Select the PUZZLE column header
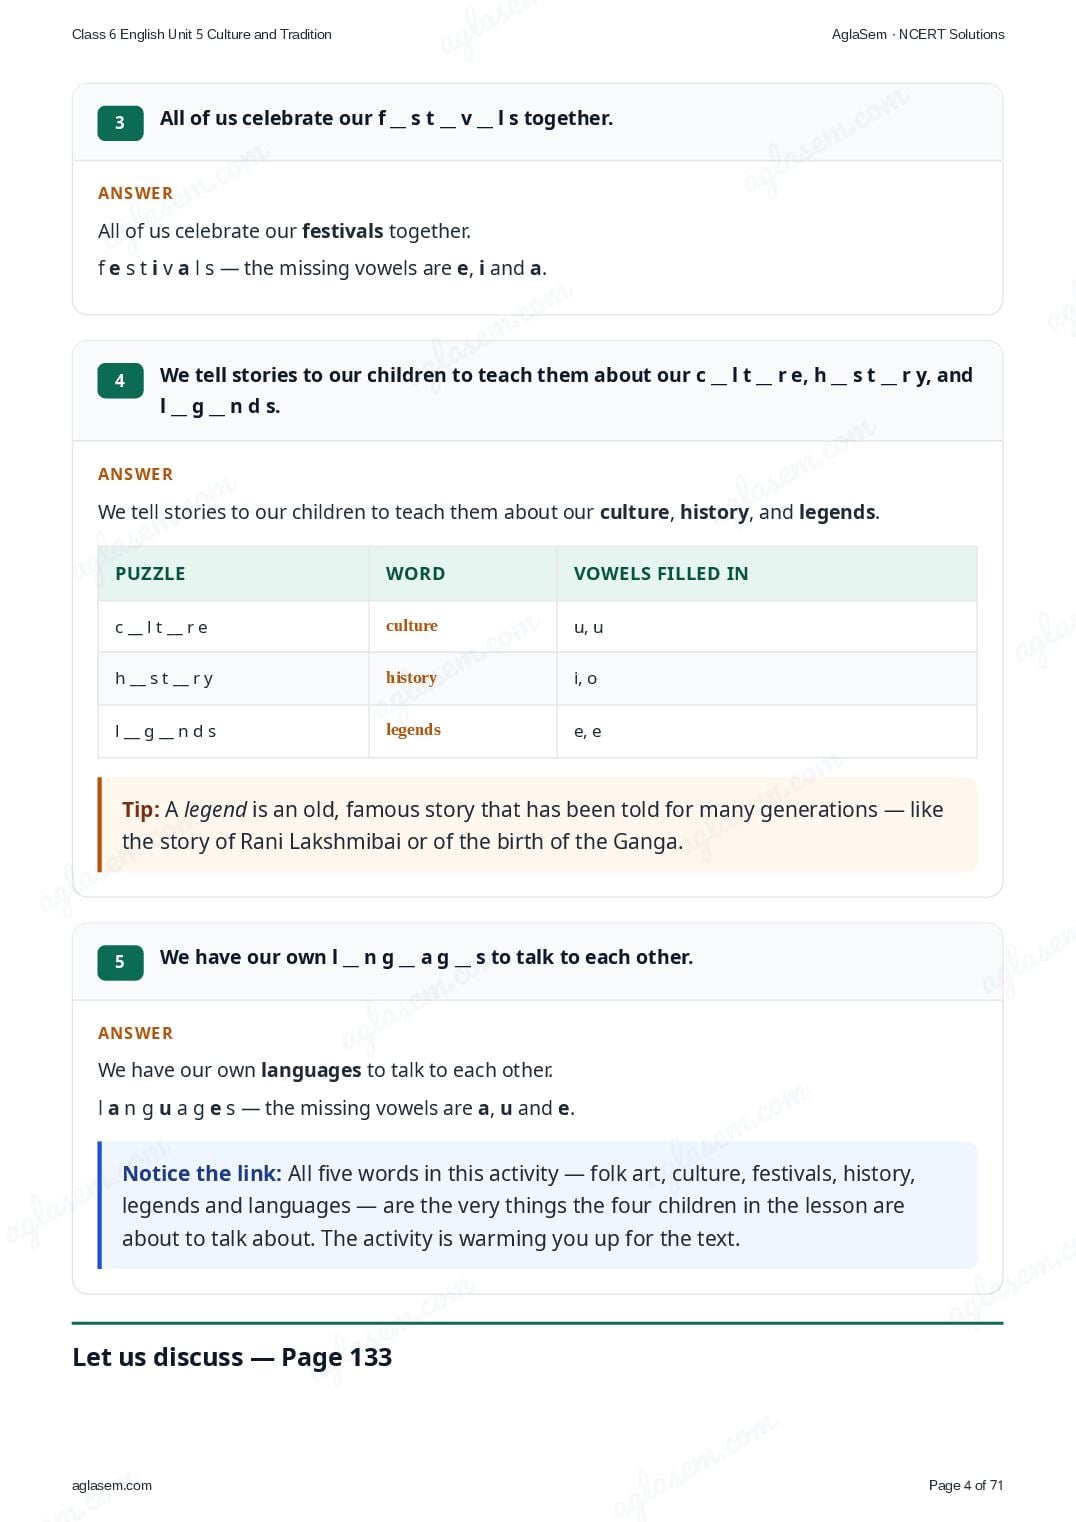The height and width of the screenshot is (1522, 1076). pyautogui.click(x=150, y=574)
